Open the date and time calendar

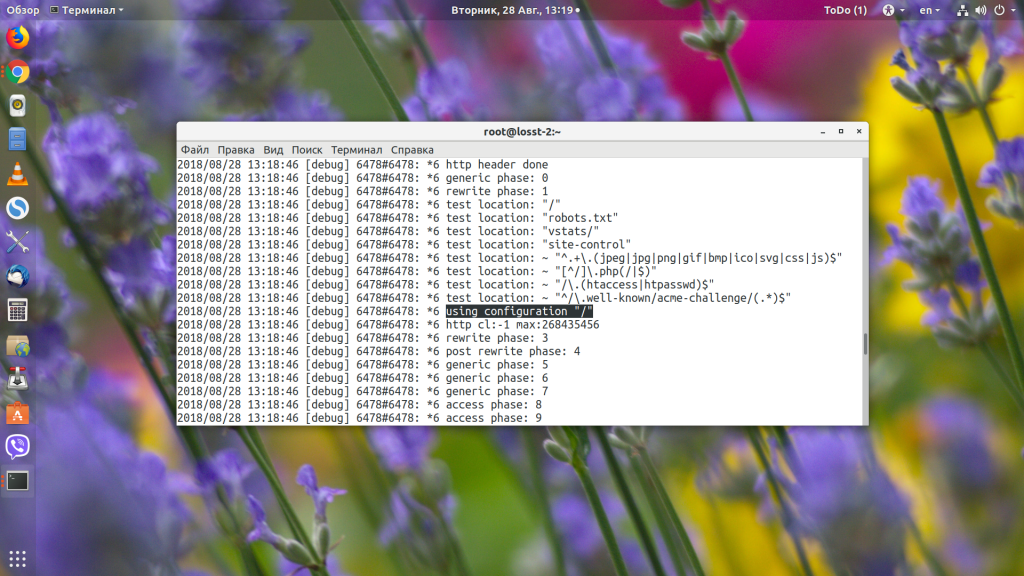(511, 10)
